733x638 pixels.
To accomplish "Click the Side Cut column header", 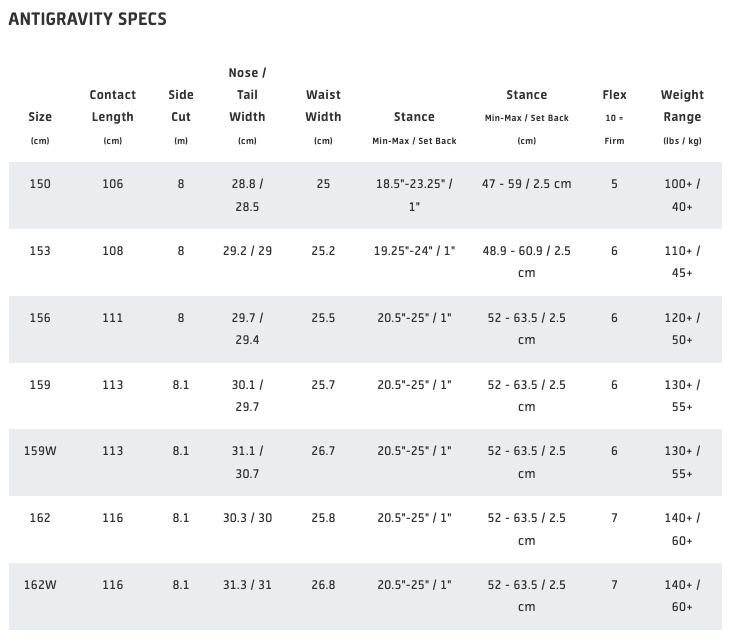I will pyautogui.click(x=181, y=106).
